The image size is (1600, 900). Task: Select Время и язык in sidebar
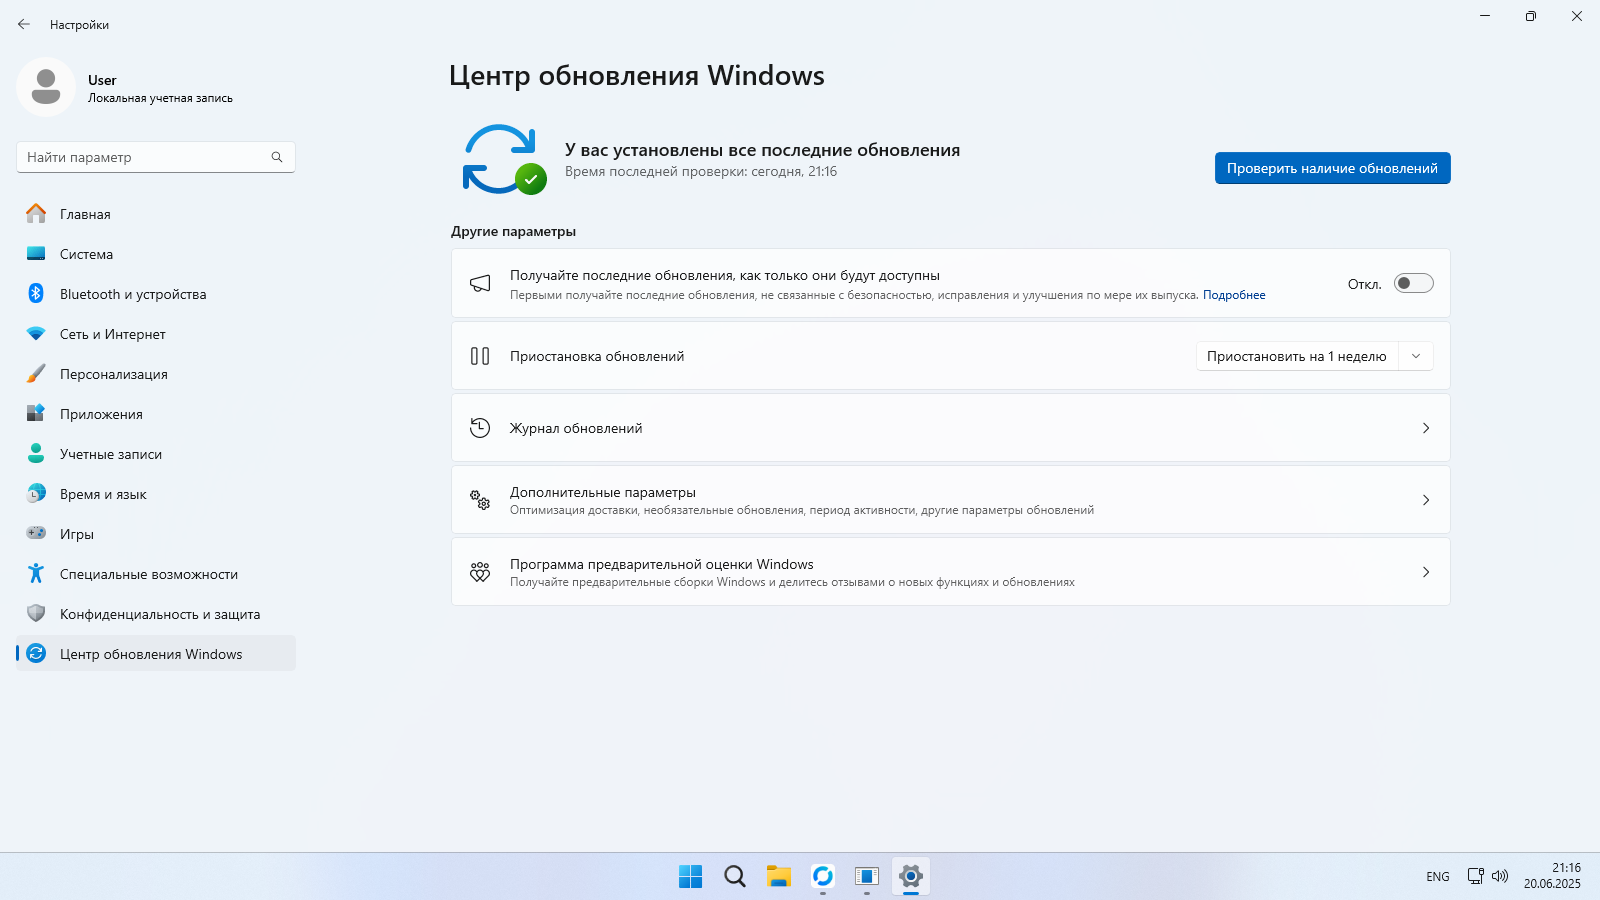pos(156,494)
